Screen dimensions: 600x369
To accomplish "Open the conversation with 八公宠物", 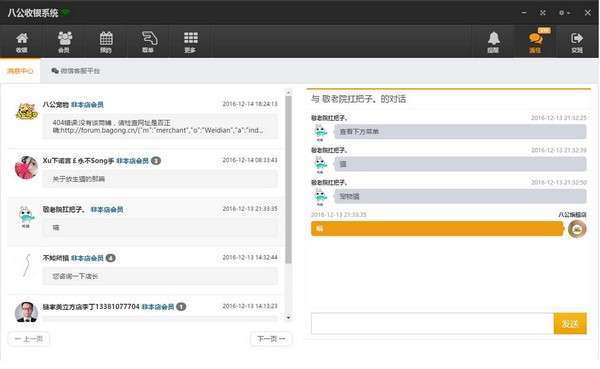I will (x=145, y=119).
